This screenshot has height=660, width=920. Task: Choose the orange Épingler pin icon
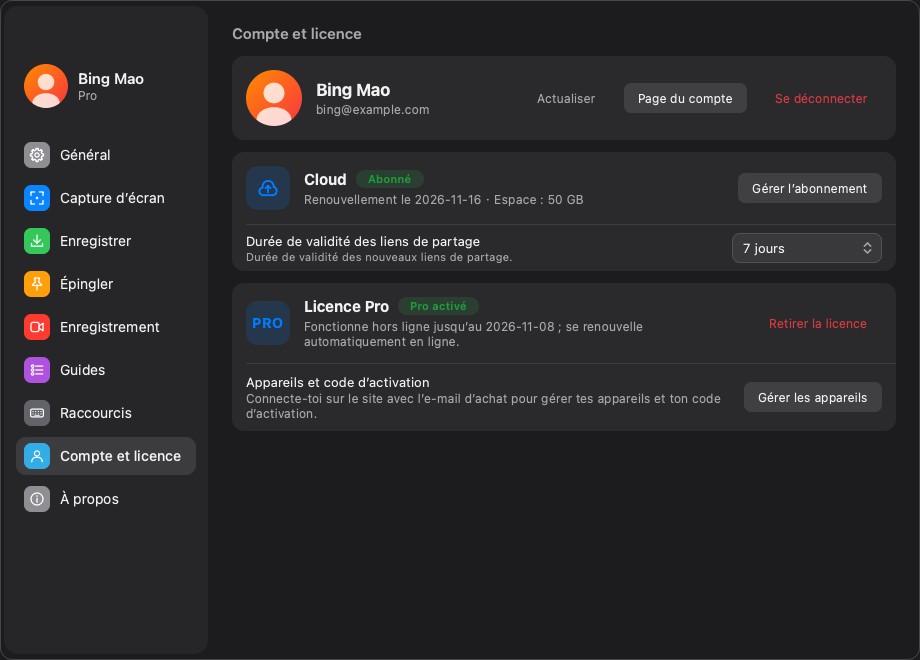[37, 284]
